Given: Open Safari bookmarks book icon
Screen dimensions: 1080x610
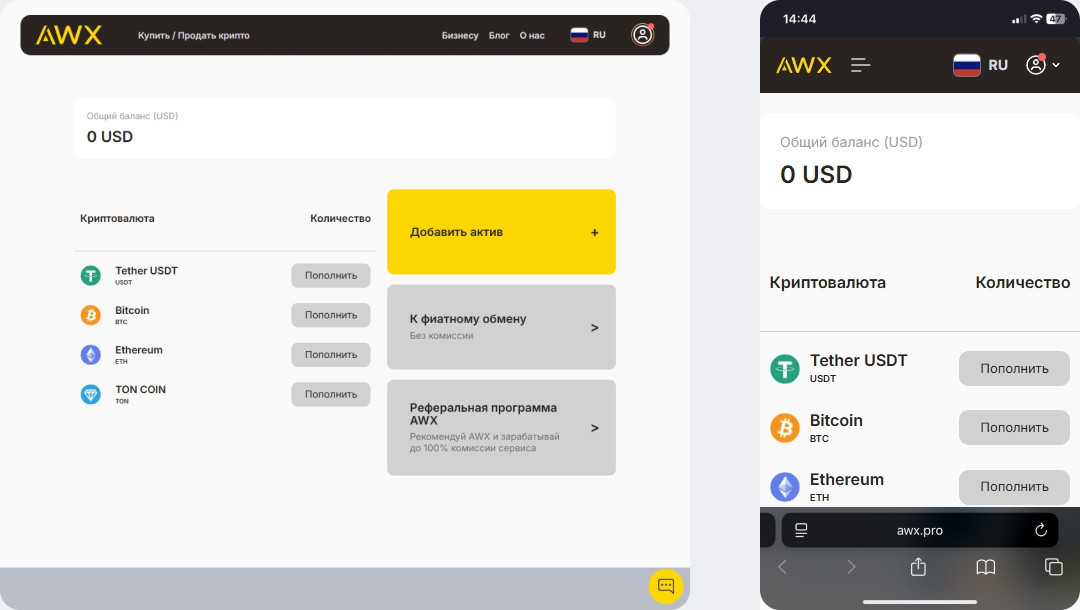Looking at the screenshot, I should pos(985,567).
